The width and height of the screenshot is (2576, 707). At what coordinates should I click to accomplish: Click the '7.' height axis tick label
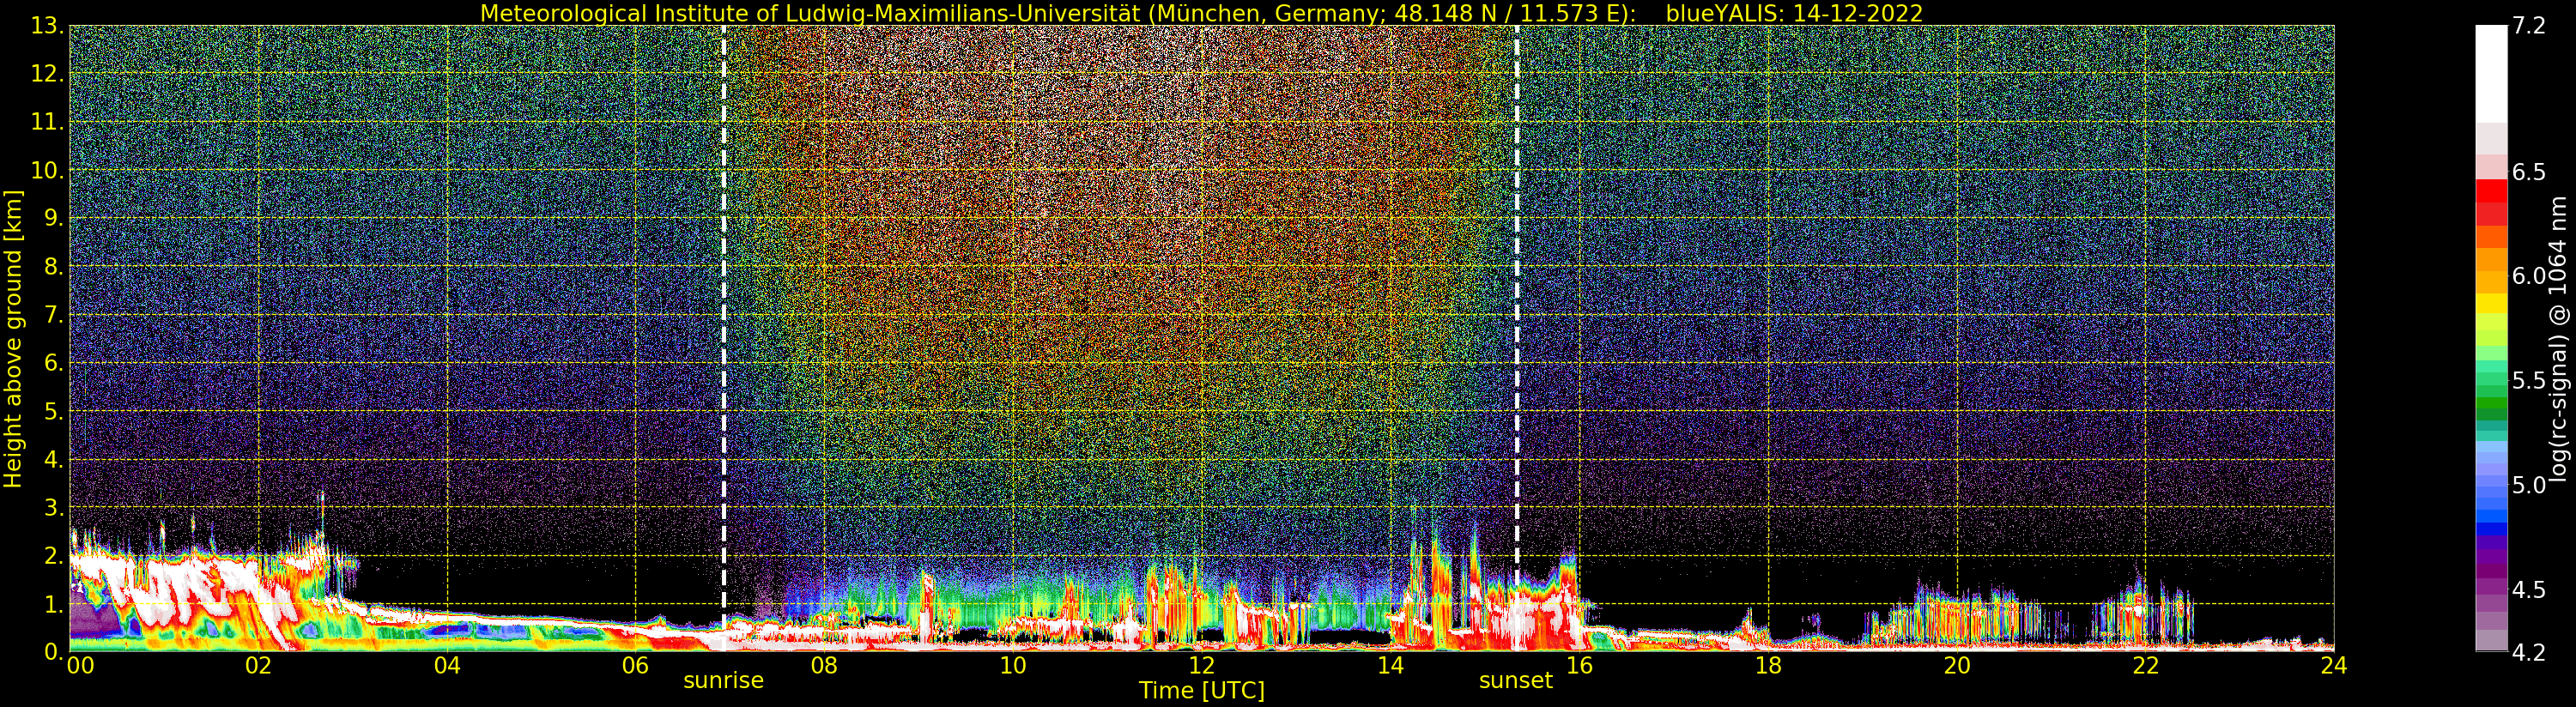[53, 315]
